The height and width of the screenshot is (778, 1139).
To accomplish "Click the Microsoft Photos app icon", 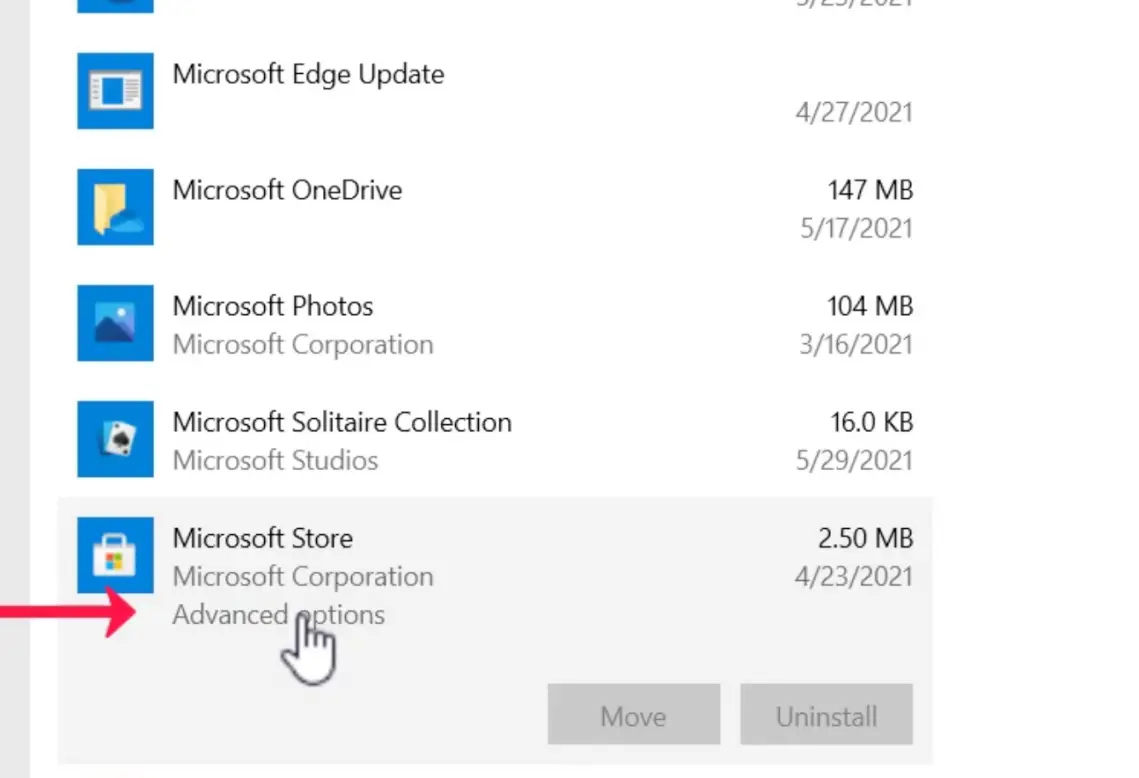I will click(115, 323).
